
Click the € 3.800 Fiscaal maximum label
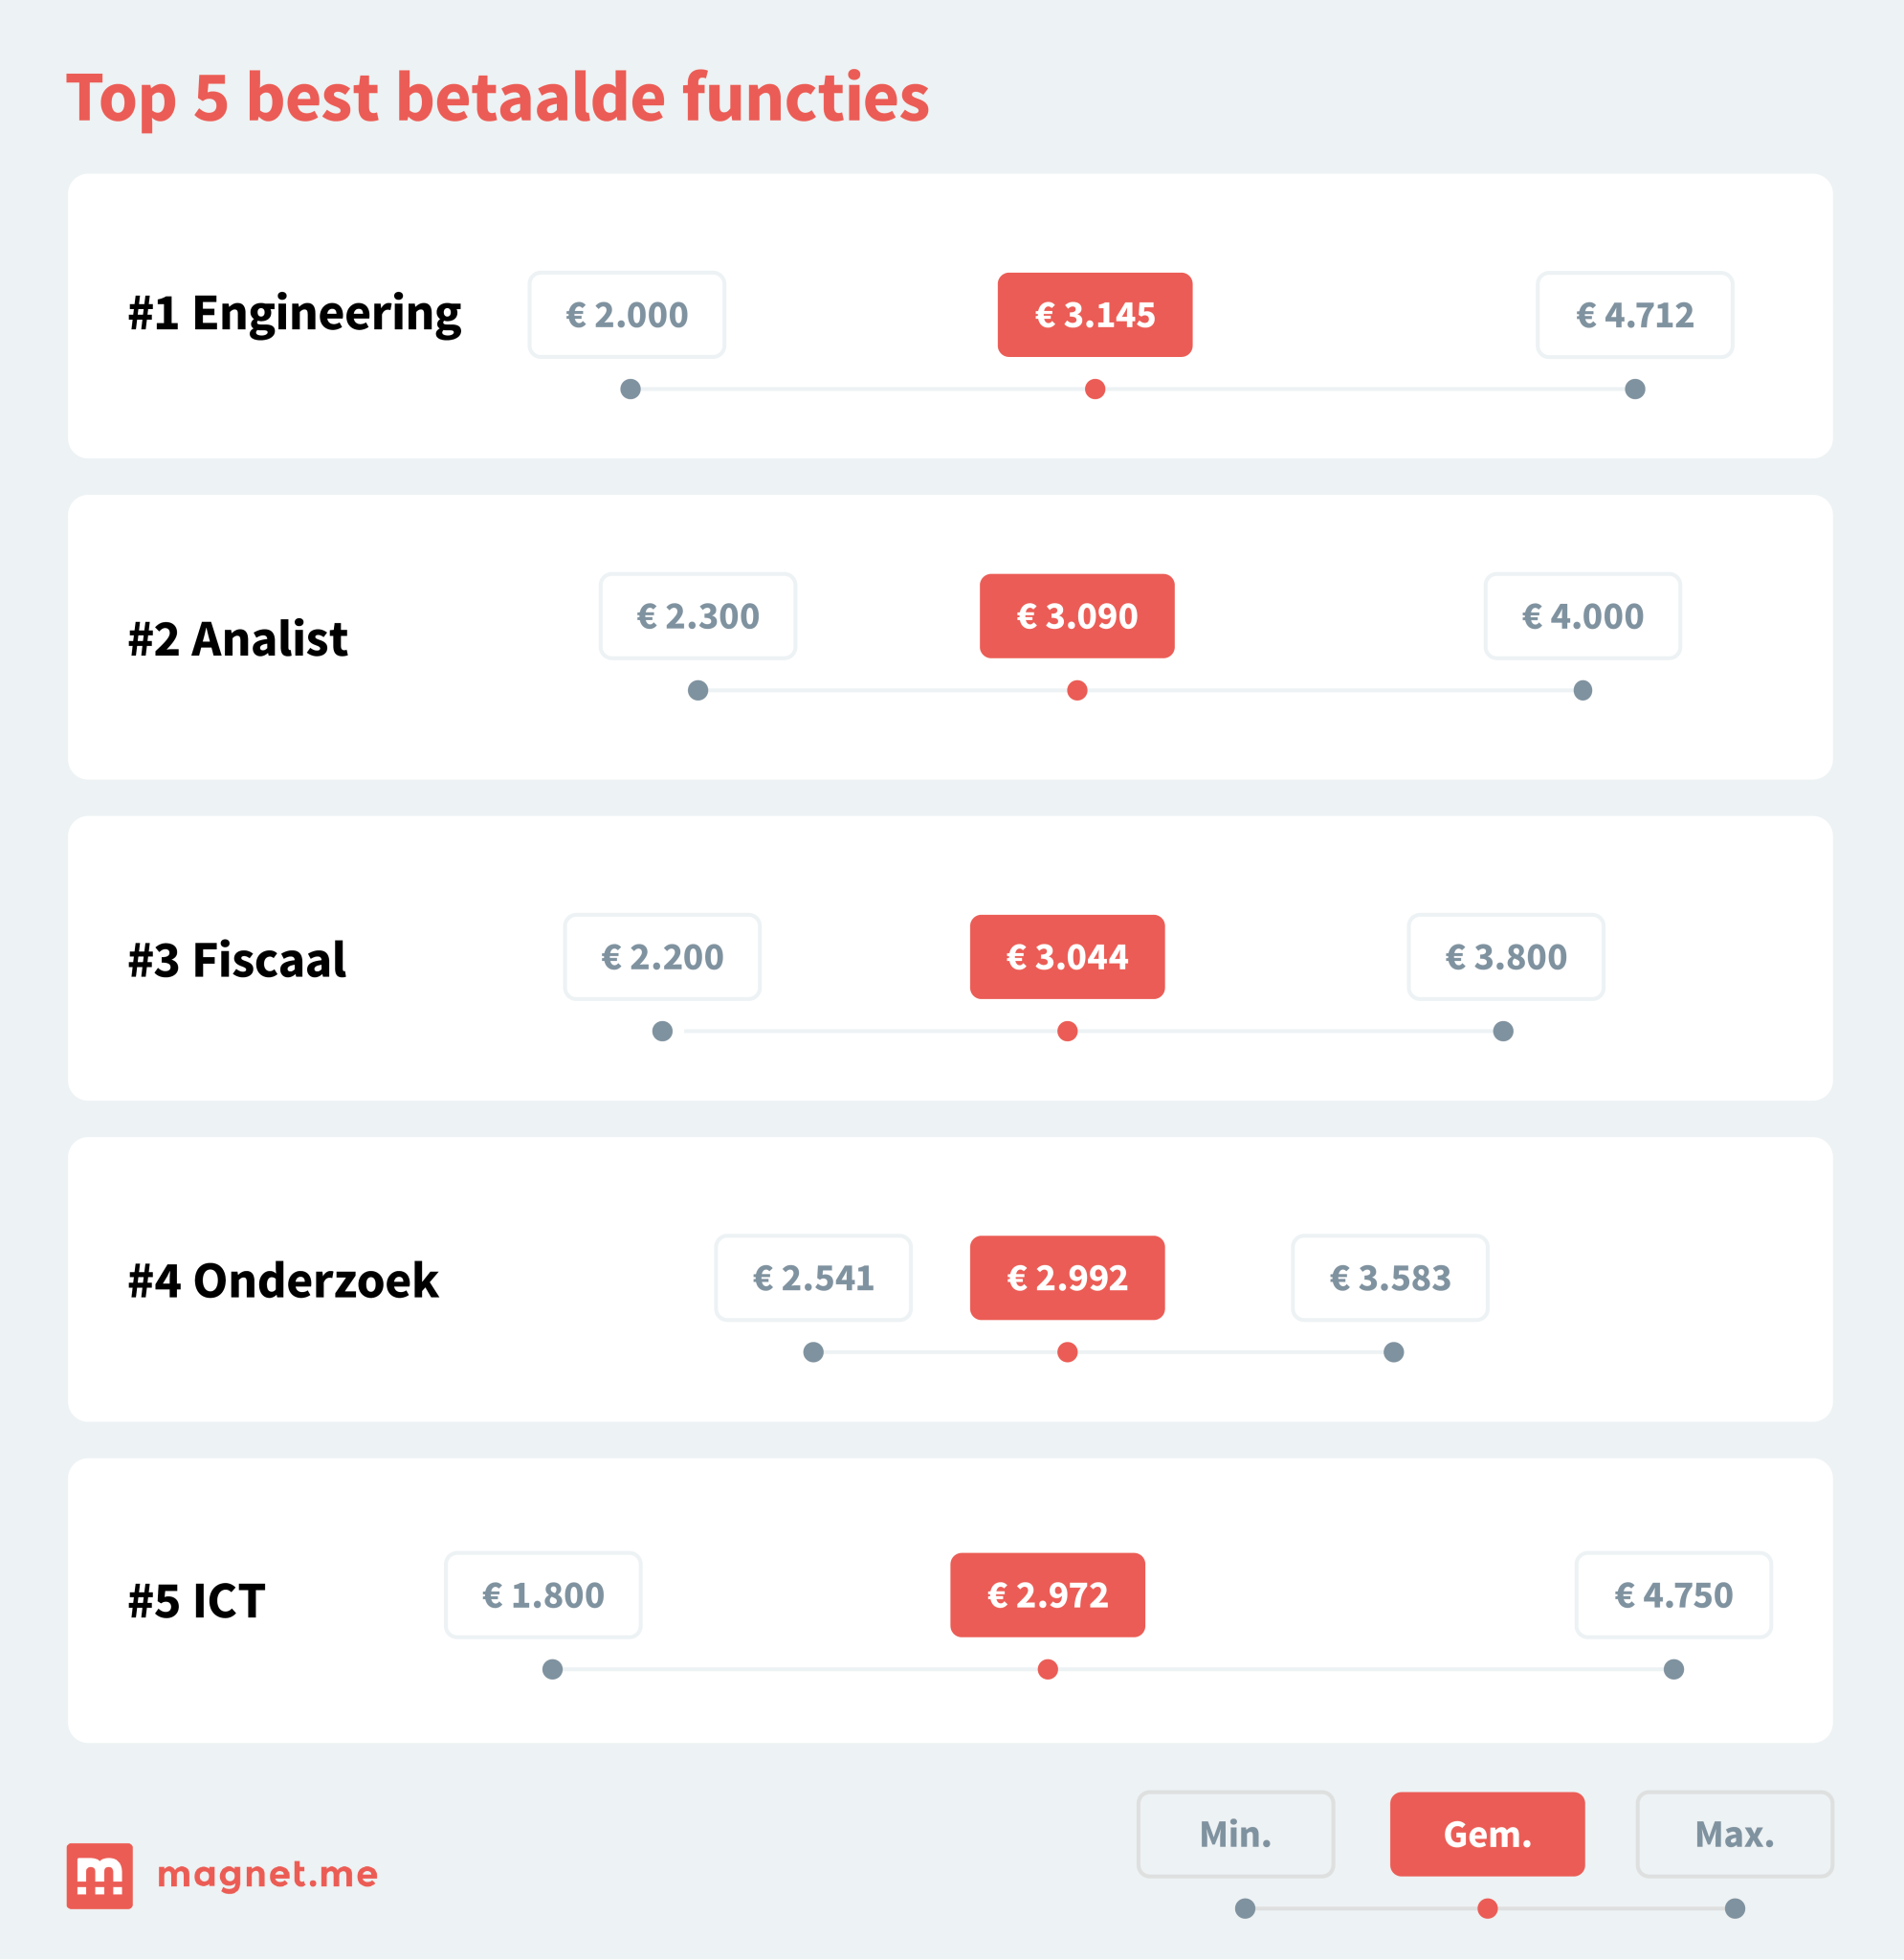click(1506, 957)
